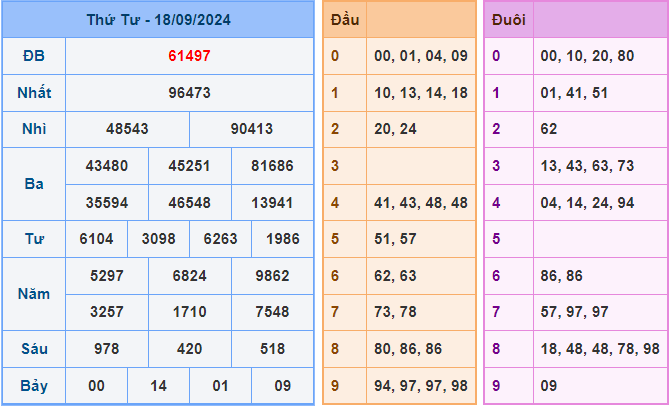
Task: Click the Tư row label
Action: coord(34,239)
